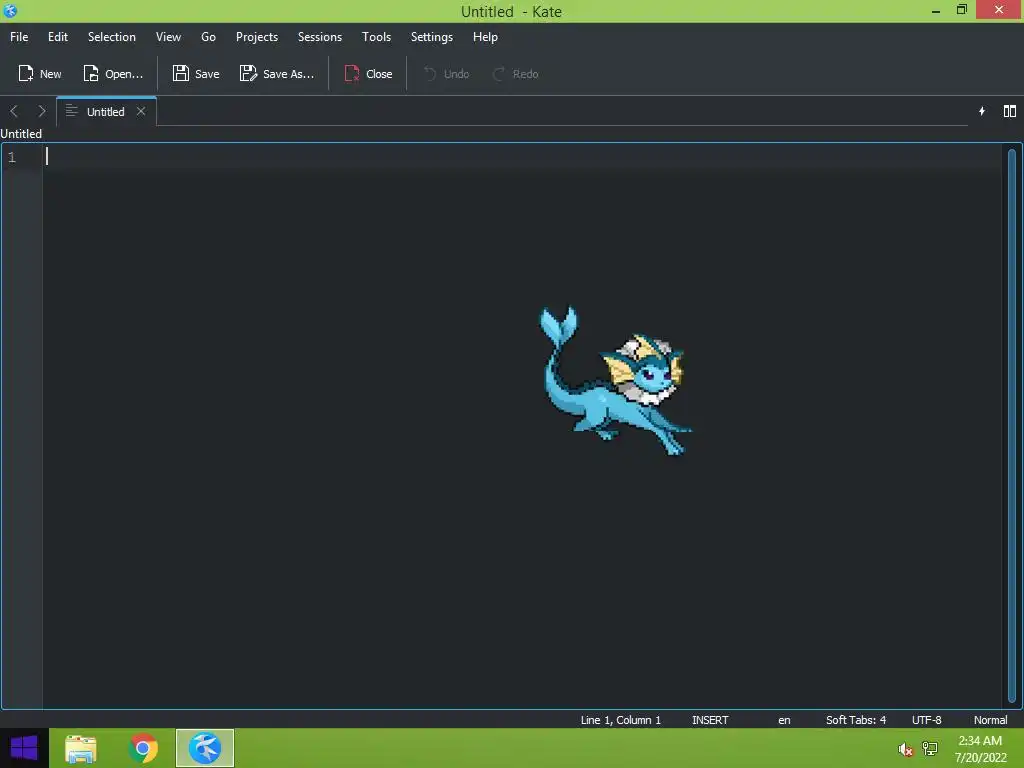The image size is (1024, 768).
Task: Open Soft Tabs: 4 indentation dropdown
Action: (856, 720)
